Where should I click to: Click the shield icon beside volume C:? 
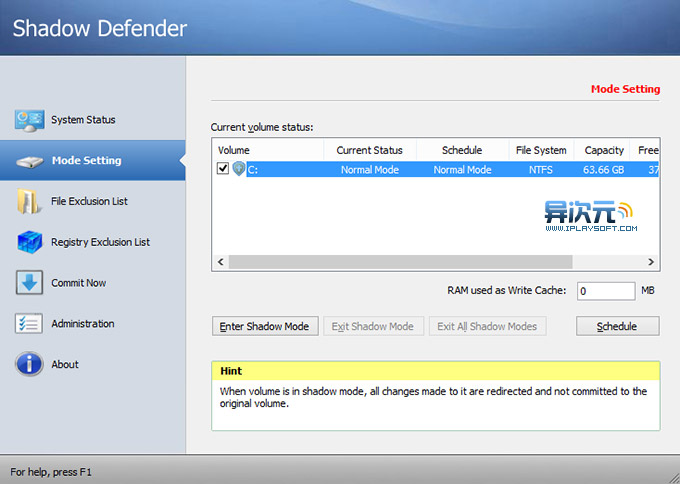tap(239, 168)
